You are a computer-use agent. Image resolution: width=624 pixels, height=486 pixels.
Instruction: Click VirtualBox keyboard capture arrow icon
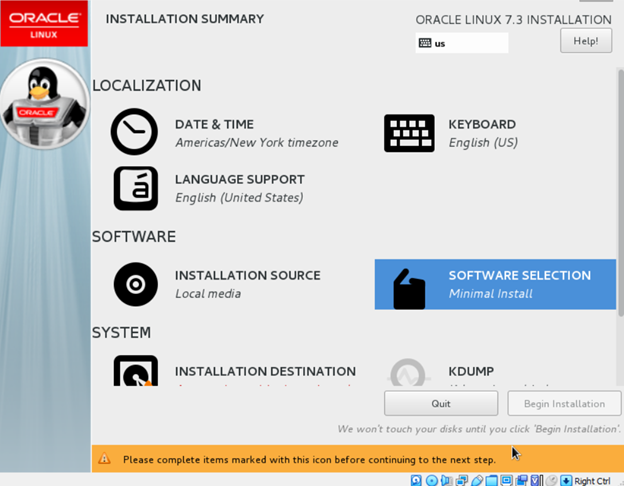(x=566, y=480)
